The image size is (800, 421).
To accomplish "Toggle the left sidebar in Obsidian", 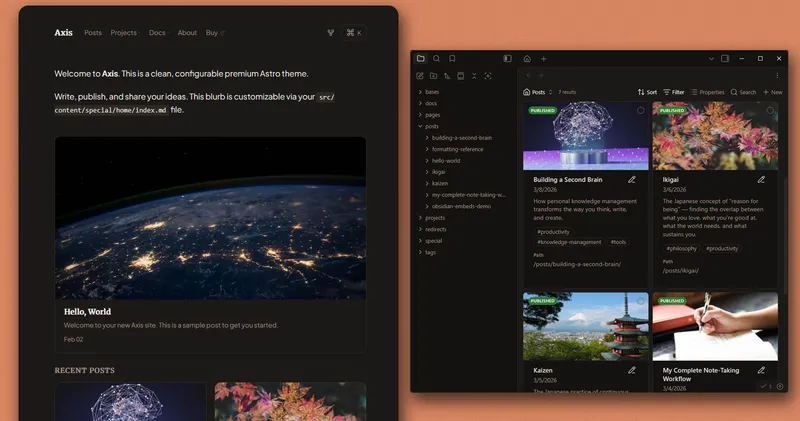I will click(507, 59).
